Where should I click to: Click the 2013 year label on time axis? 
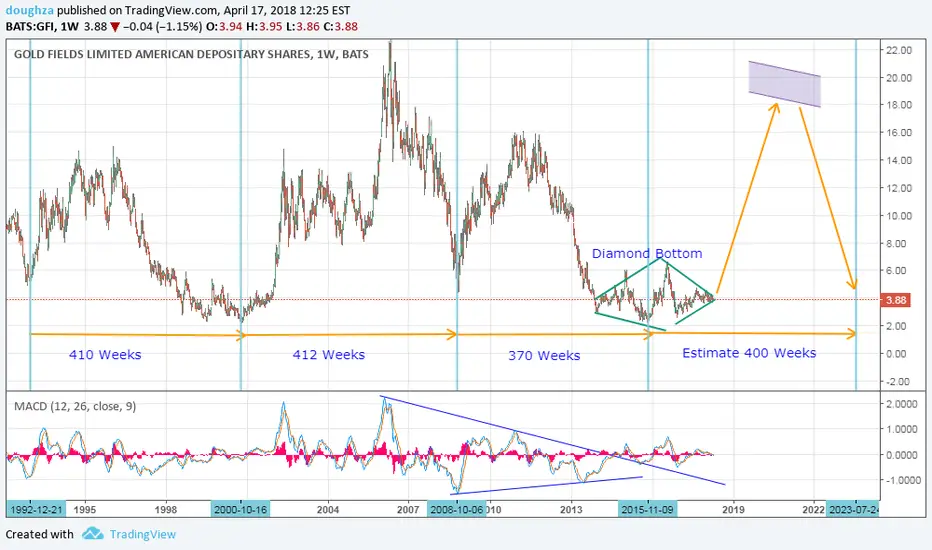point(571,510)
